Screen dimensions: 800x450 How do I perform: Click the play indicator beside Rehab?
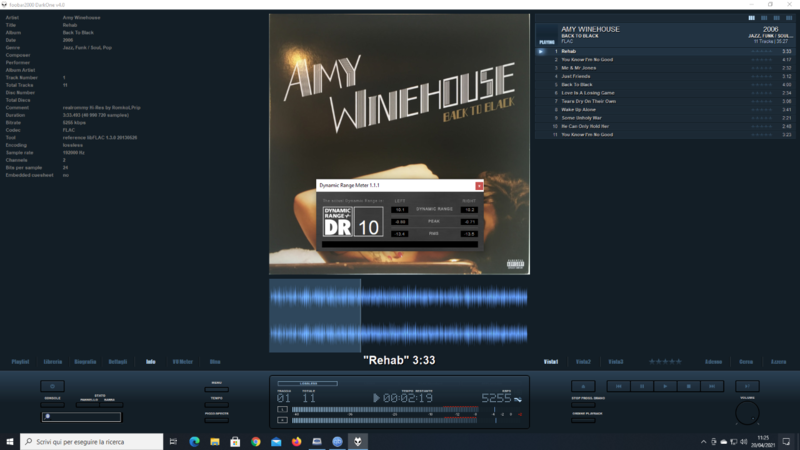(x=541, y=51)
